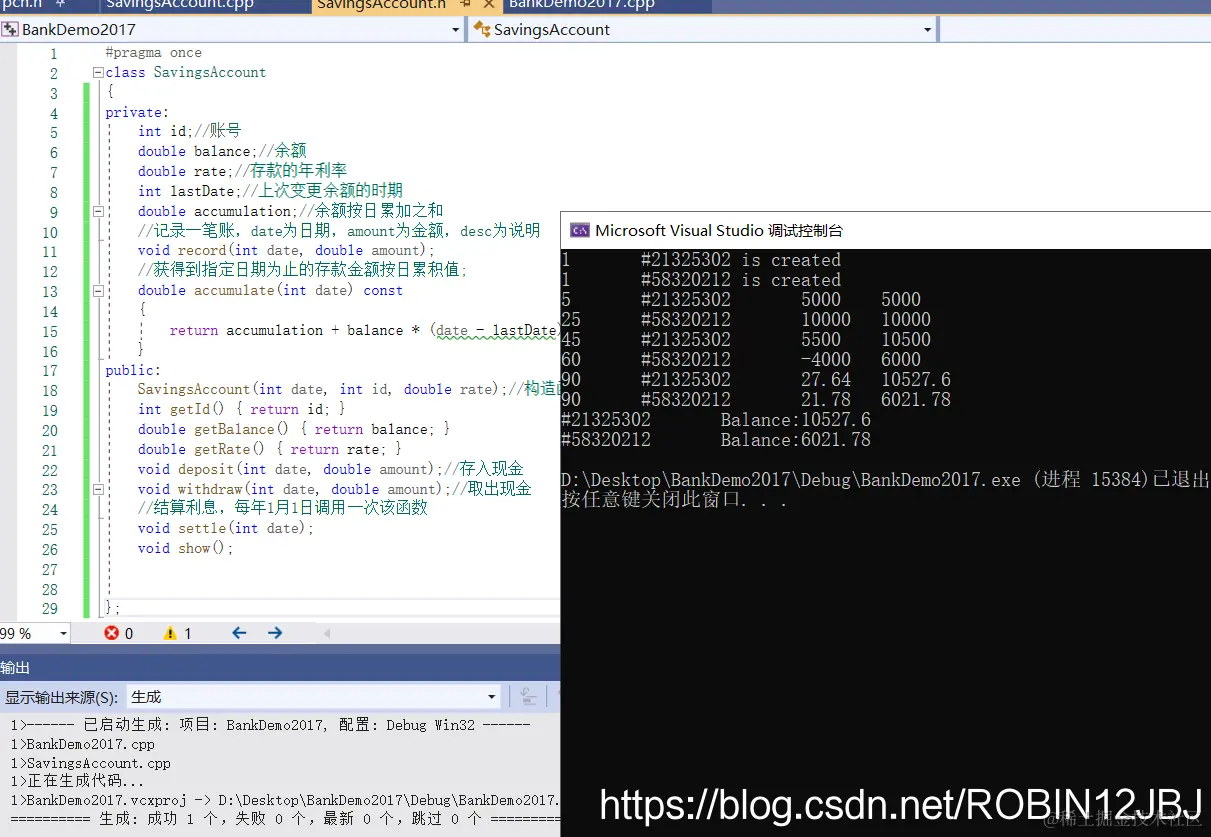Screen dimensions: 1211x837
Task: Click the 显示输出来源(S): label
Action: 62,697
